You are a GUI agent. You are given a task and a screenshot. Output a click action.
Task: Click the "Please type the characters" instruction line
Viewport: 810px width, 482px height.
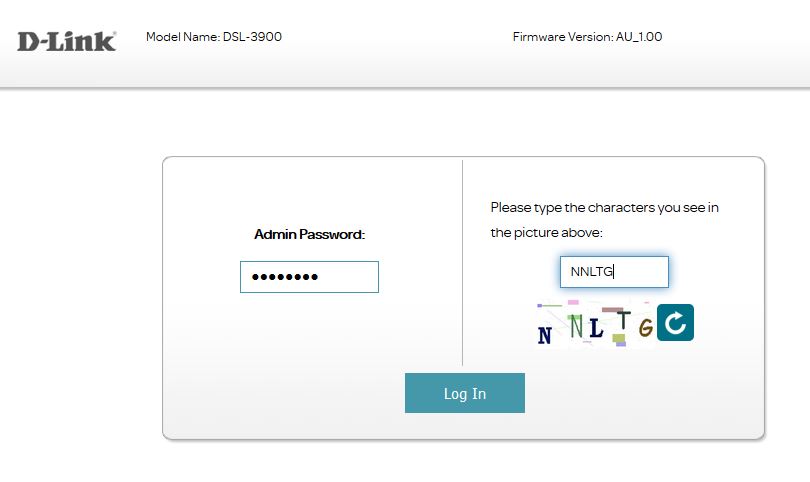pos(604,208)
